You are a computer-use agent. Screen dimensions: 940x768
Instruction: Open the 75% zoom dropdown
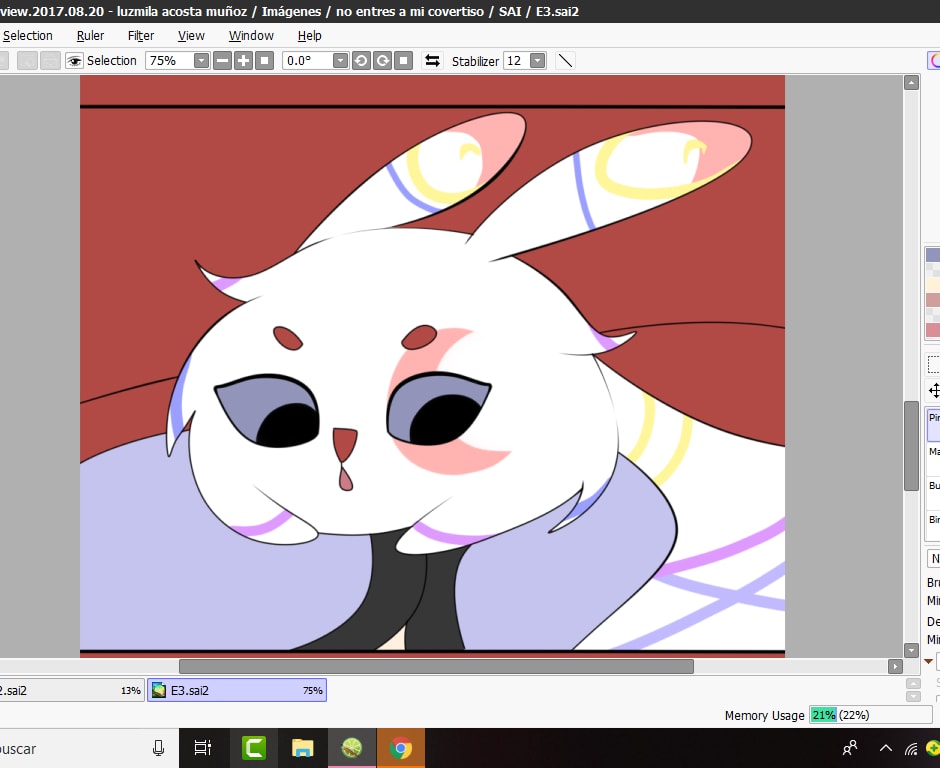click(x=201, y=61)
